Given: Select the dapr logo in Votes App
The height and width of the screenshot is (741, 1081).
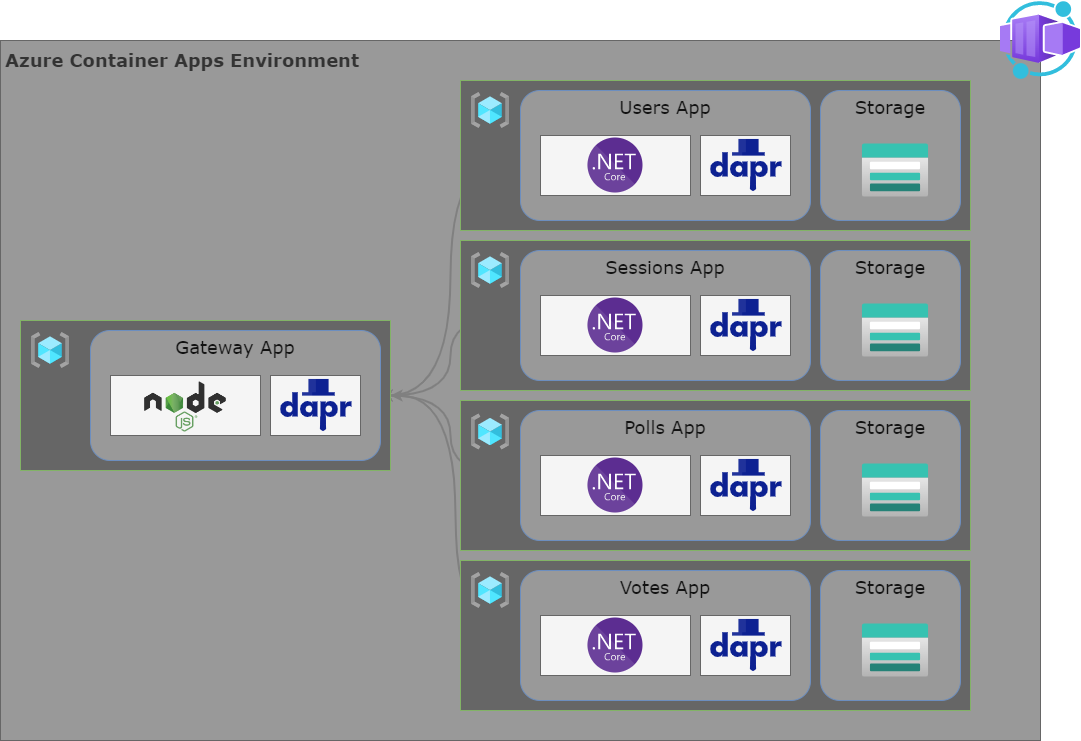Looking at the screenshot, I should pos(745,645).
